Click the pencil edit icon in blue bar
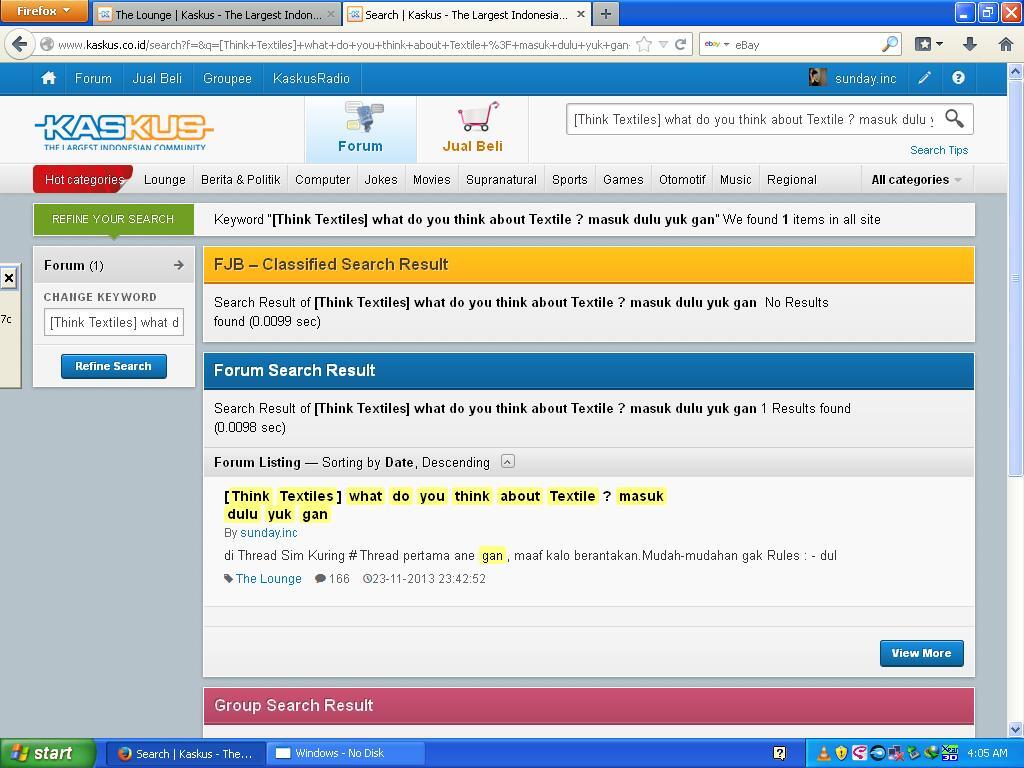The image size is (1024, 768). coord(924,78)
